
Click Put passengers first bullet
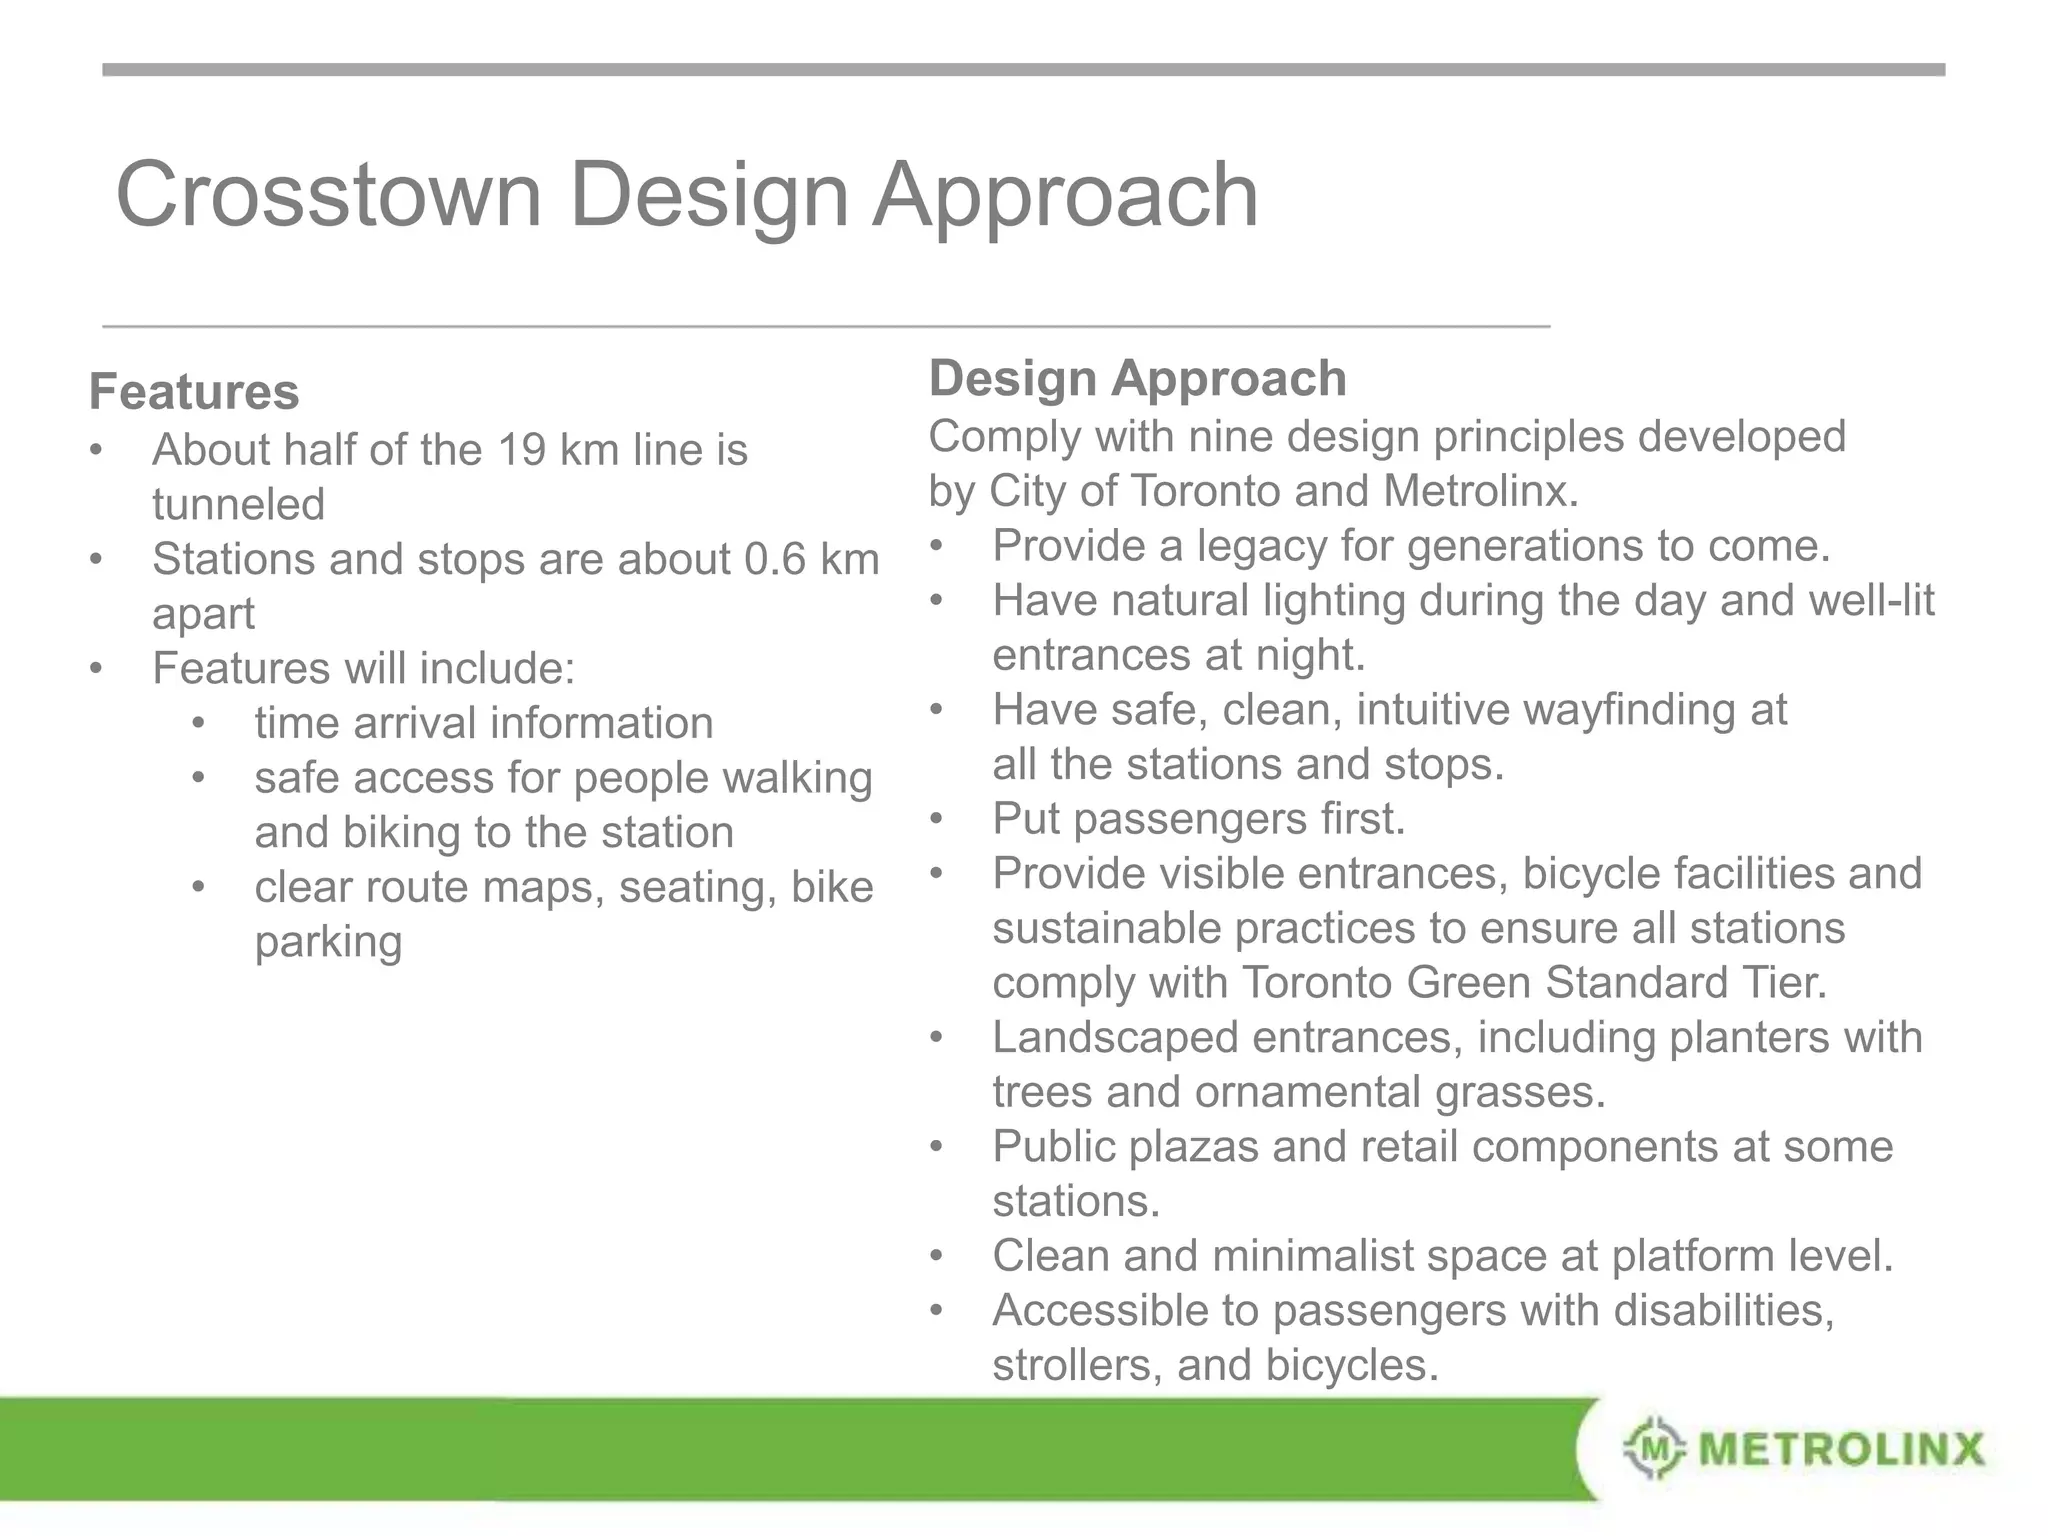1198,819
